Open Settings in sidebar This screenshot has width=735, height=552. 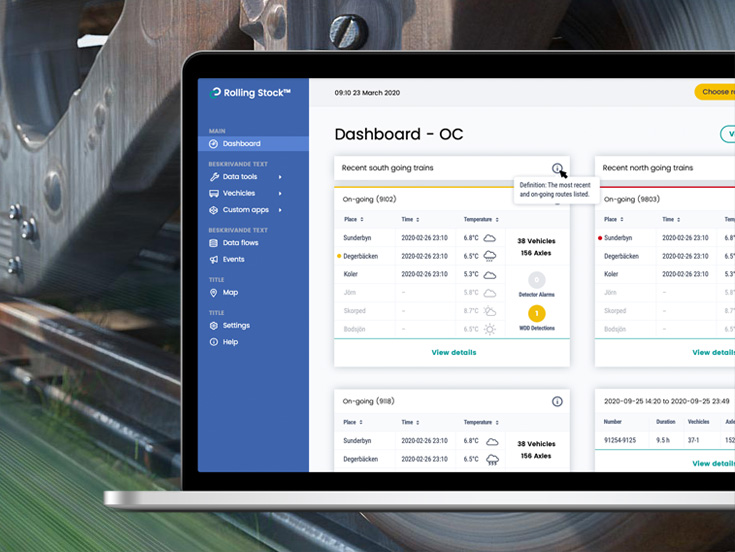(x=236, y=325)
